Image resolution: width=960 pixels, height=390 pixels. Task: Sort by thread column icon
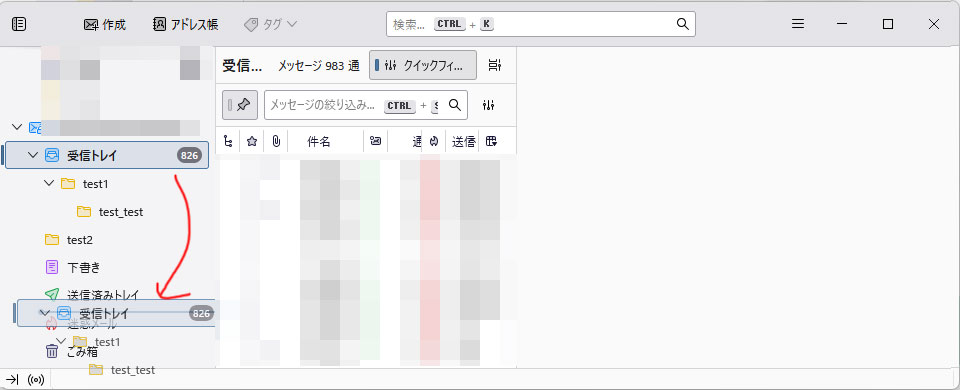(x=228, y=141)
